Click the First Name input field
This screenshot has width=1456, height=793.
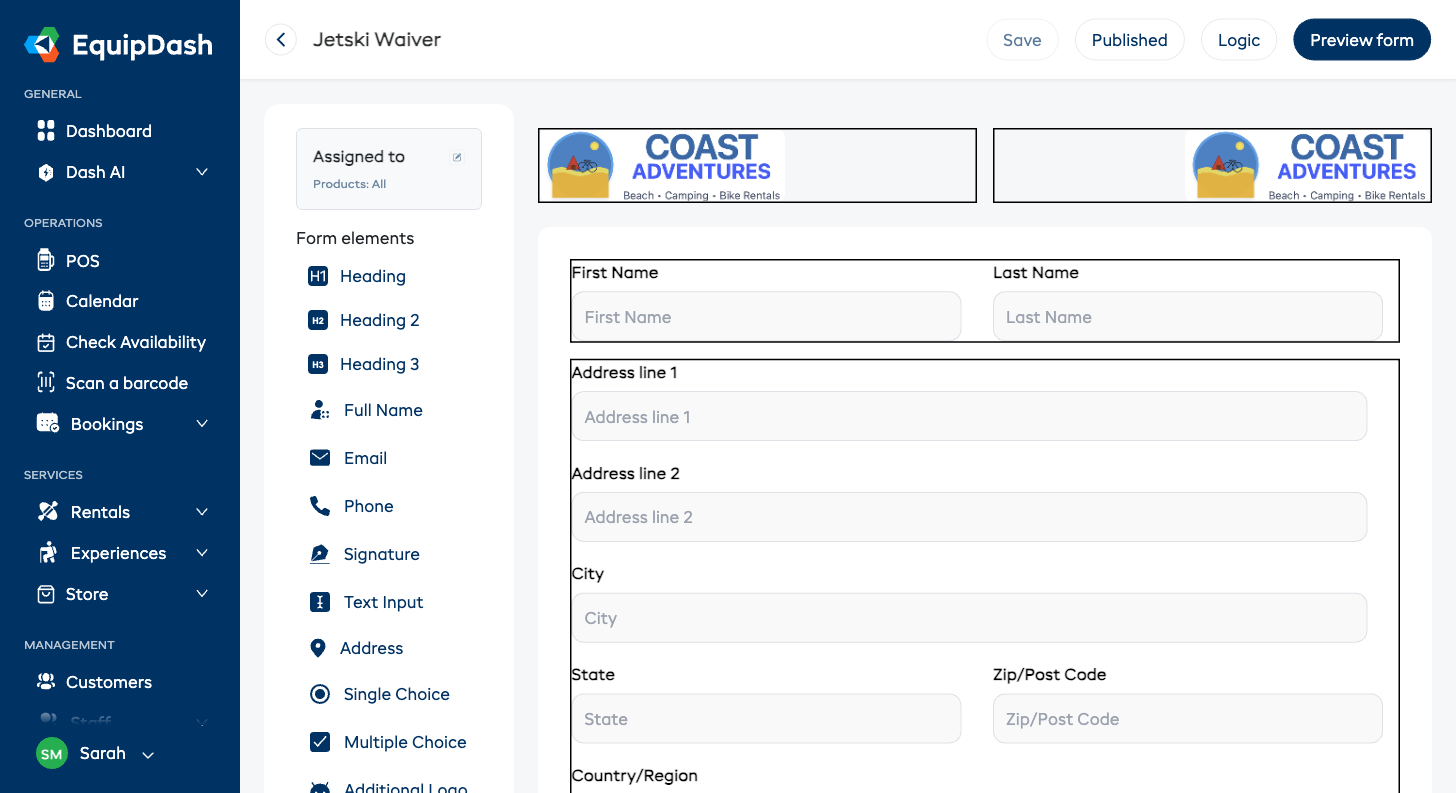[766, 317]
